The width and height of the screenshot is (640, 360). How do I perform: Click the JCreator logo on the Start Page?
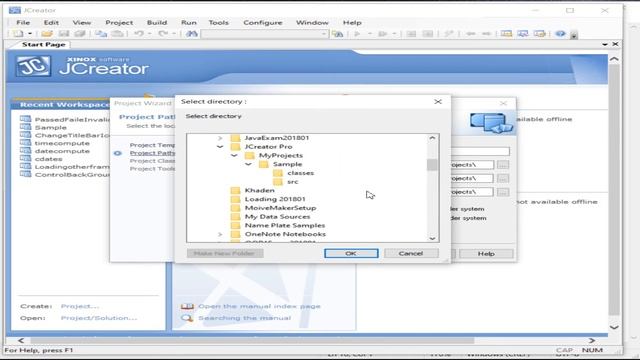pyautogui.click(x=33, y=66)
